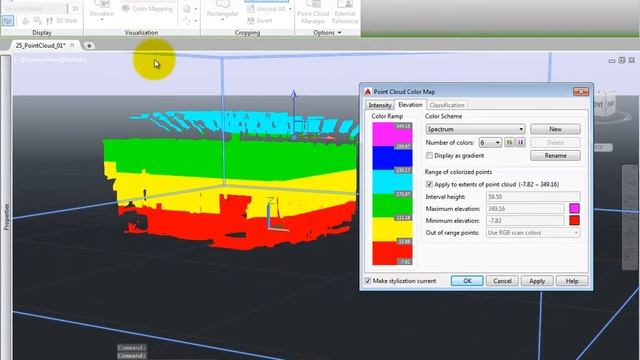Expand the Rectangular crop dropdown arrow
This screenshot has width=640, height=360.
click(x=222, y=20)
